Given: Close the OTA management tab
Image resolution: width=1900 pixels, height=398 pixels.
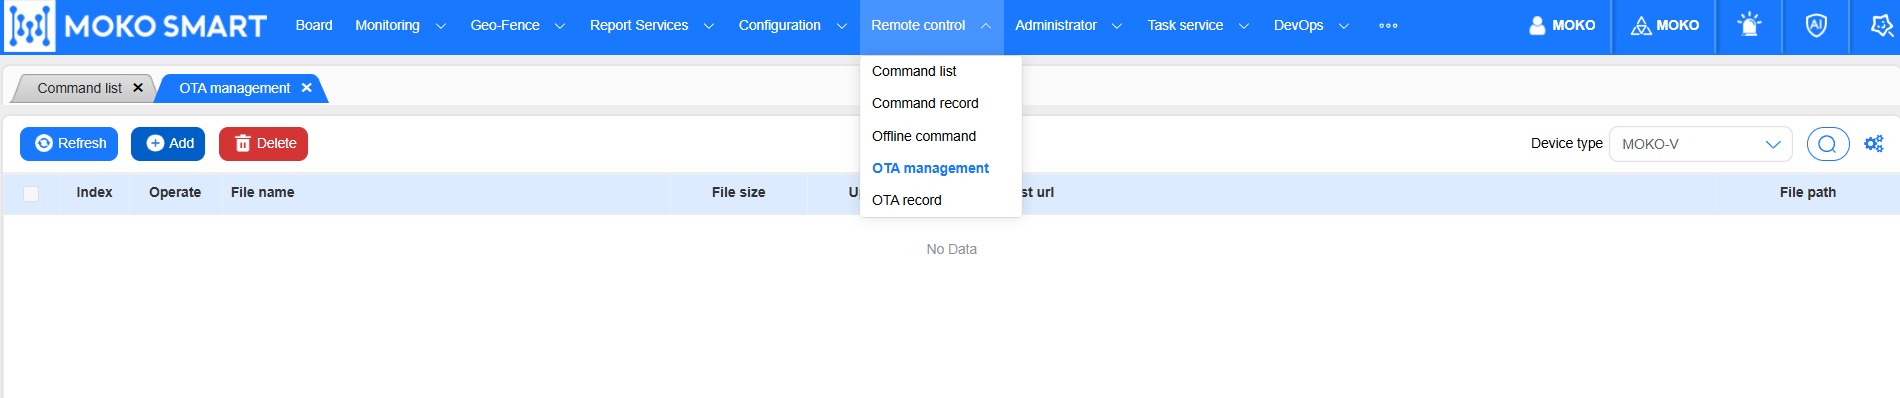Looking at the screenshot, I should click(307, 88).
